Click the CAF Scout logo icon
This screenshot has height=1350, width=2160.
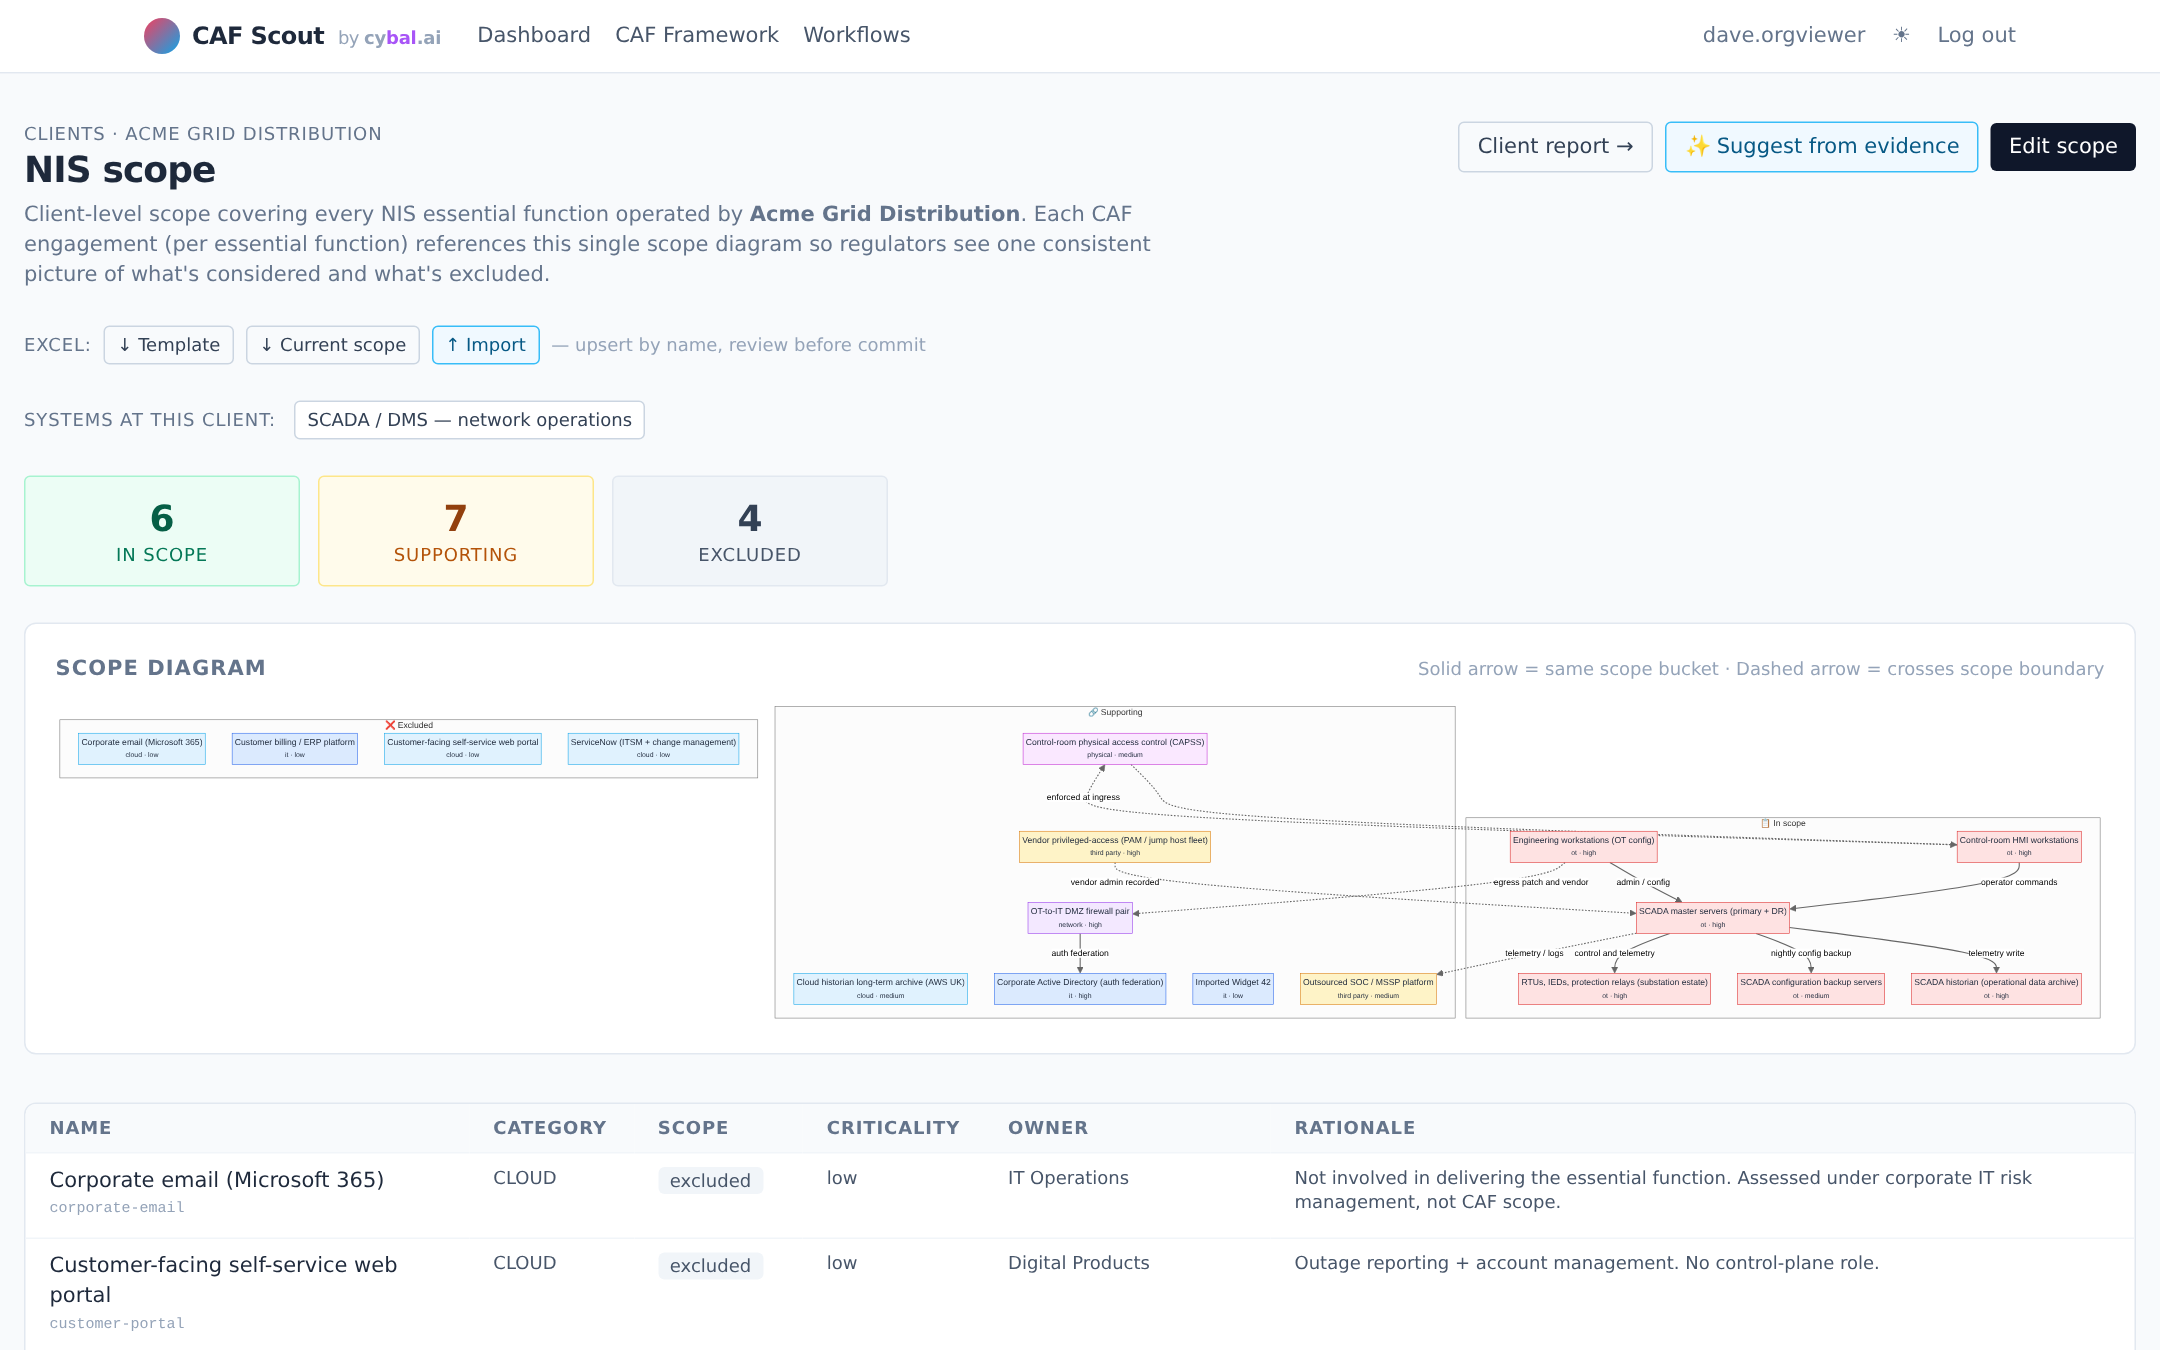[x=161, y=36]
